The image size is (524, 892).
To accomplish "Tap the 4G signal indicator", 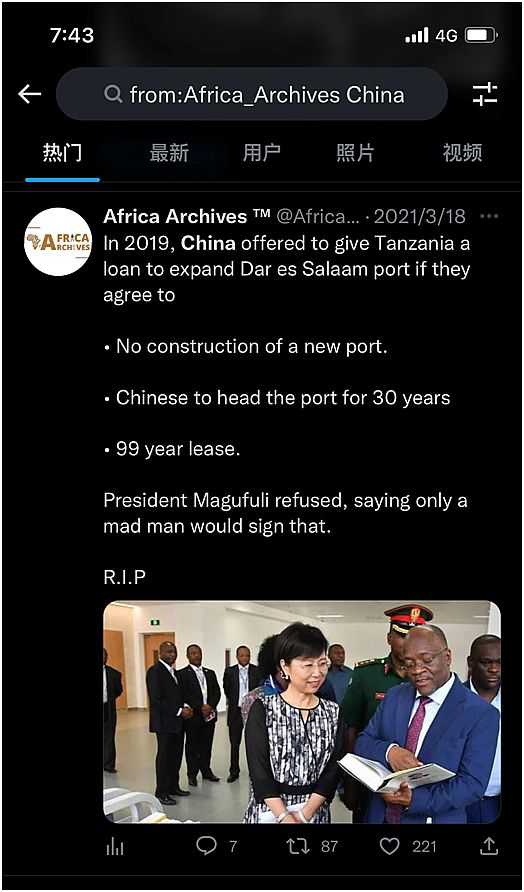I will point(447,36).
